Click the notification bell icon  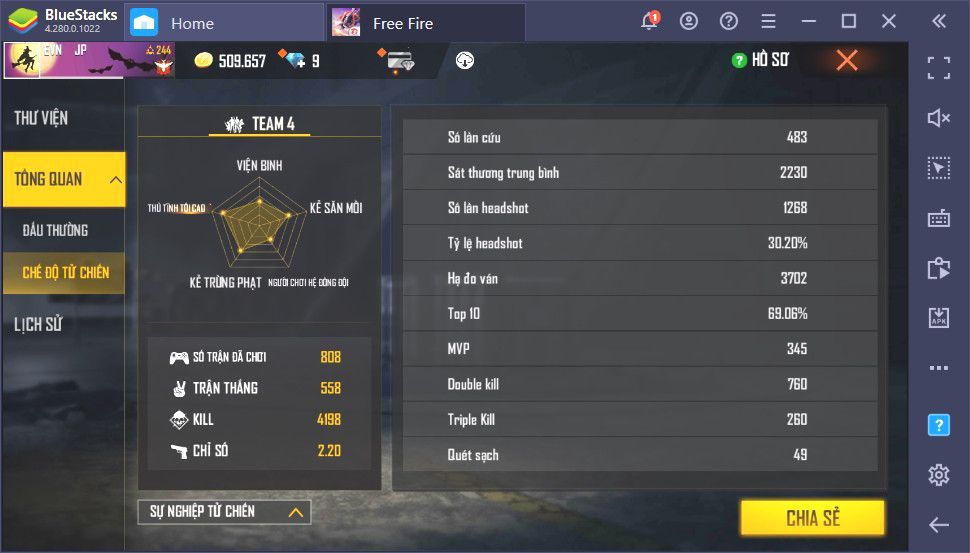pos(649,22)
